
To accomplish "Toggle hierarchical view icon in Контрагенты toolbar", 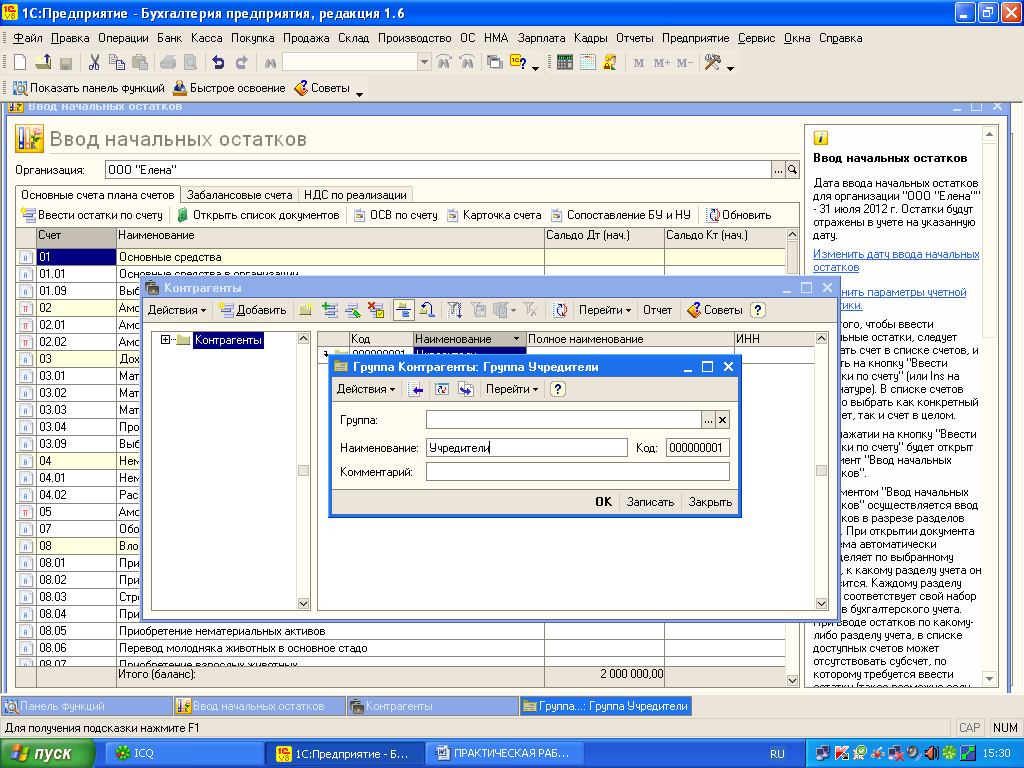I will pos(404,310).
